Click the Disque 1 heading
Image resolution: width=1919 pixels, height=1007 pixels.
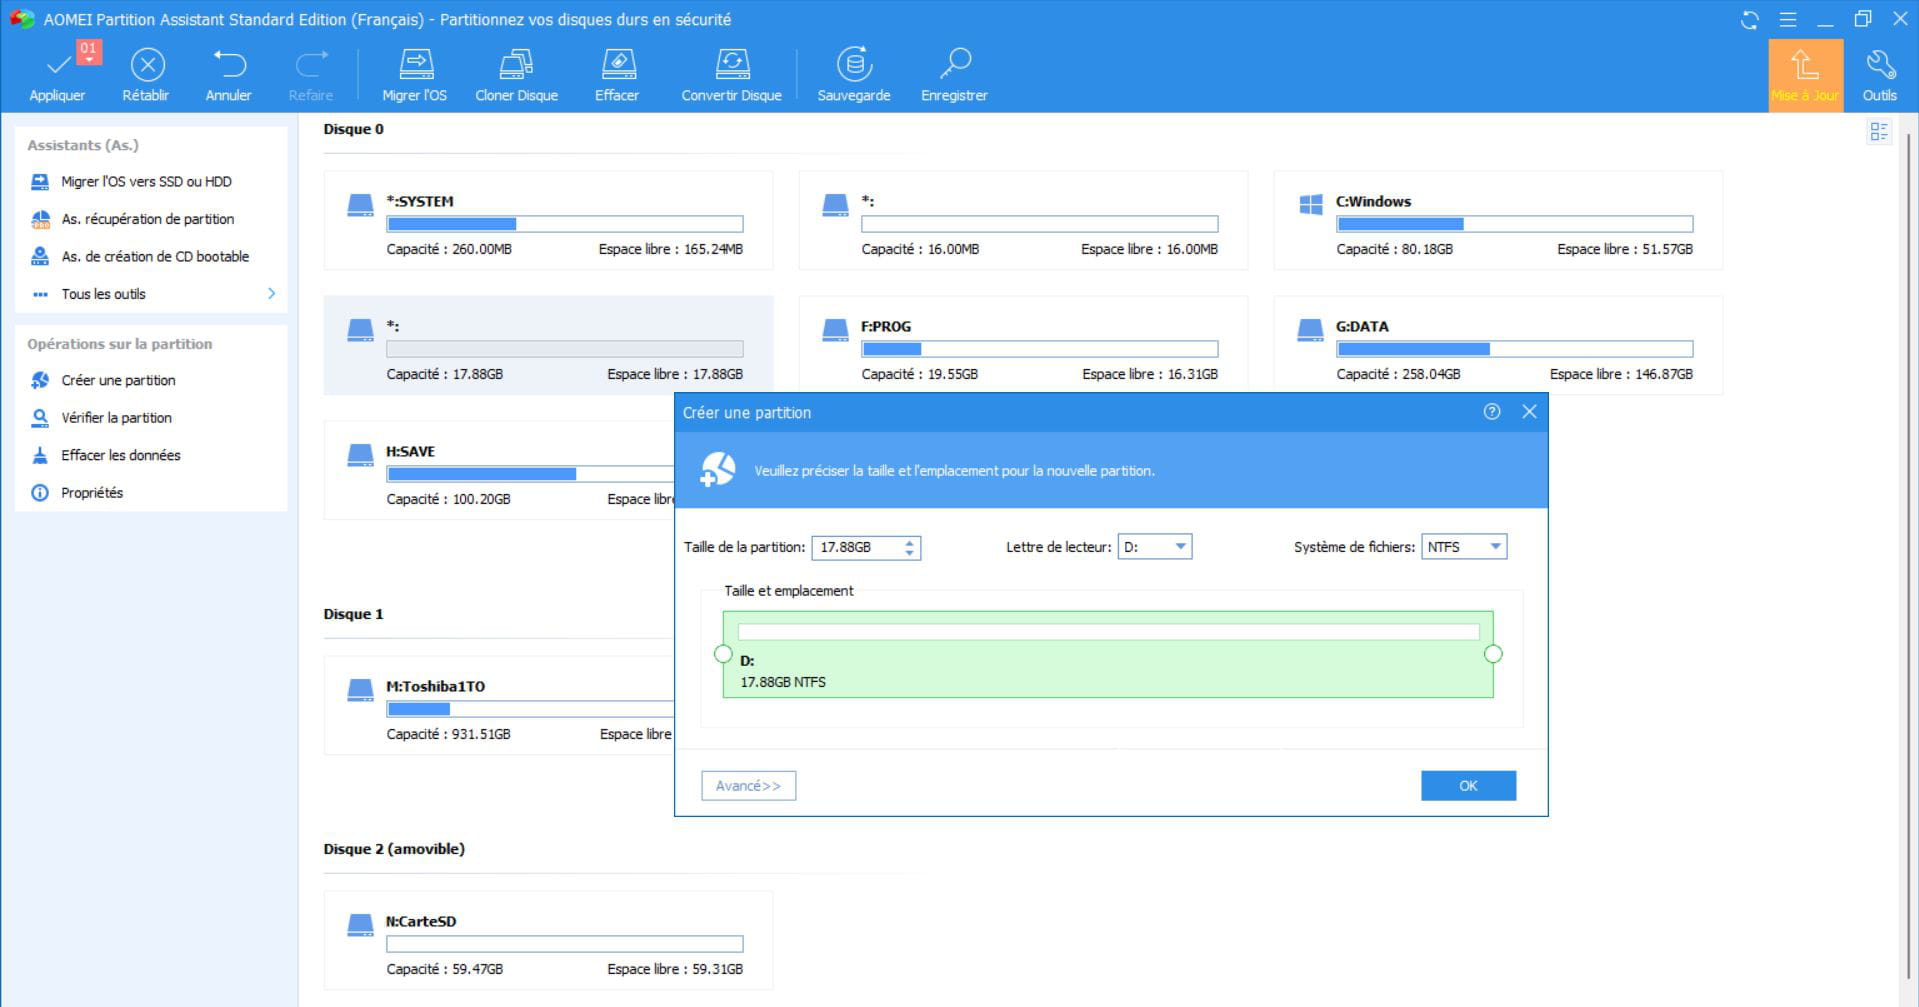pos(353,614)
